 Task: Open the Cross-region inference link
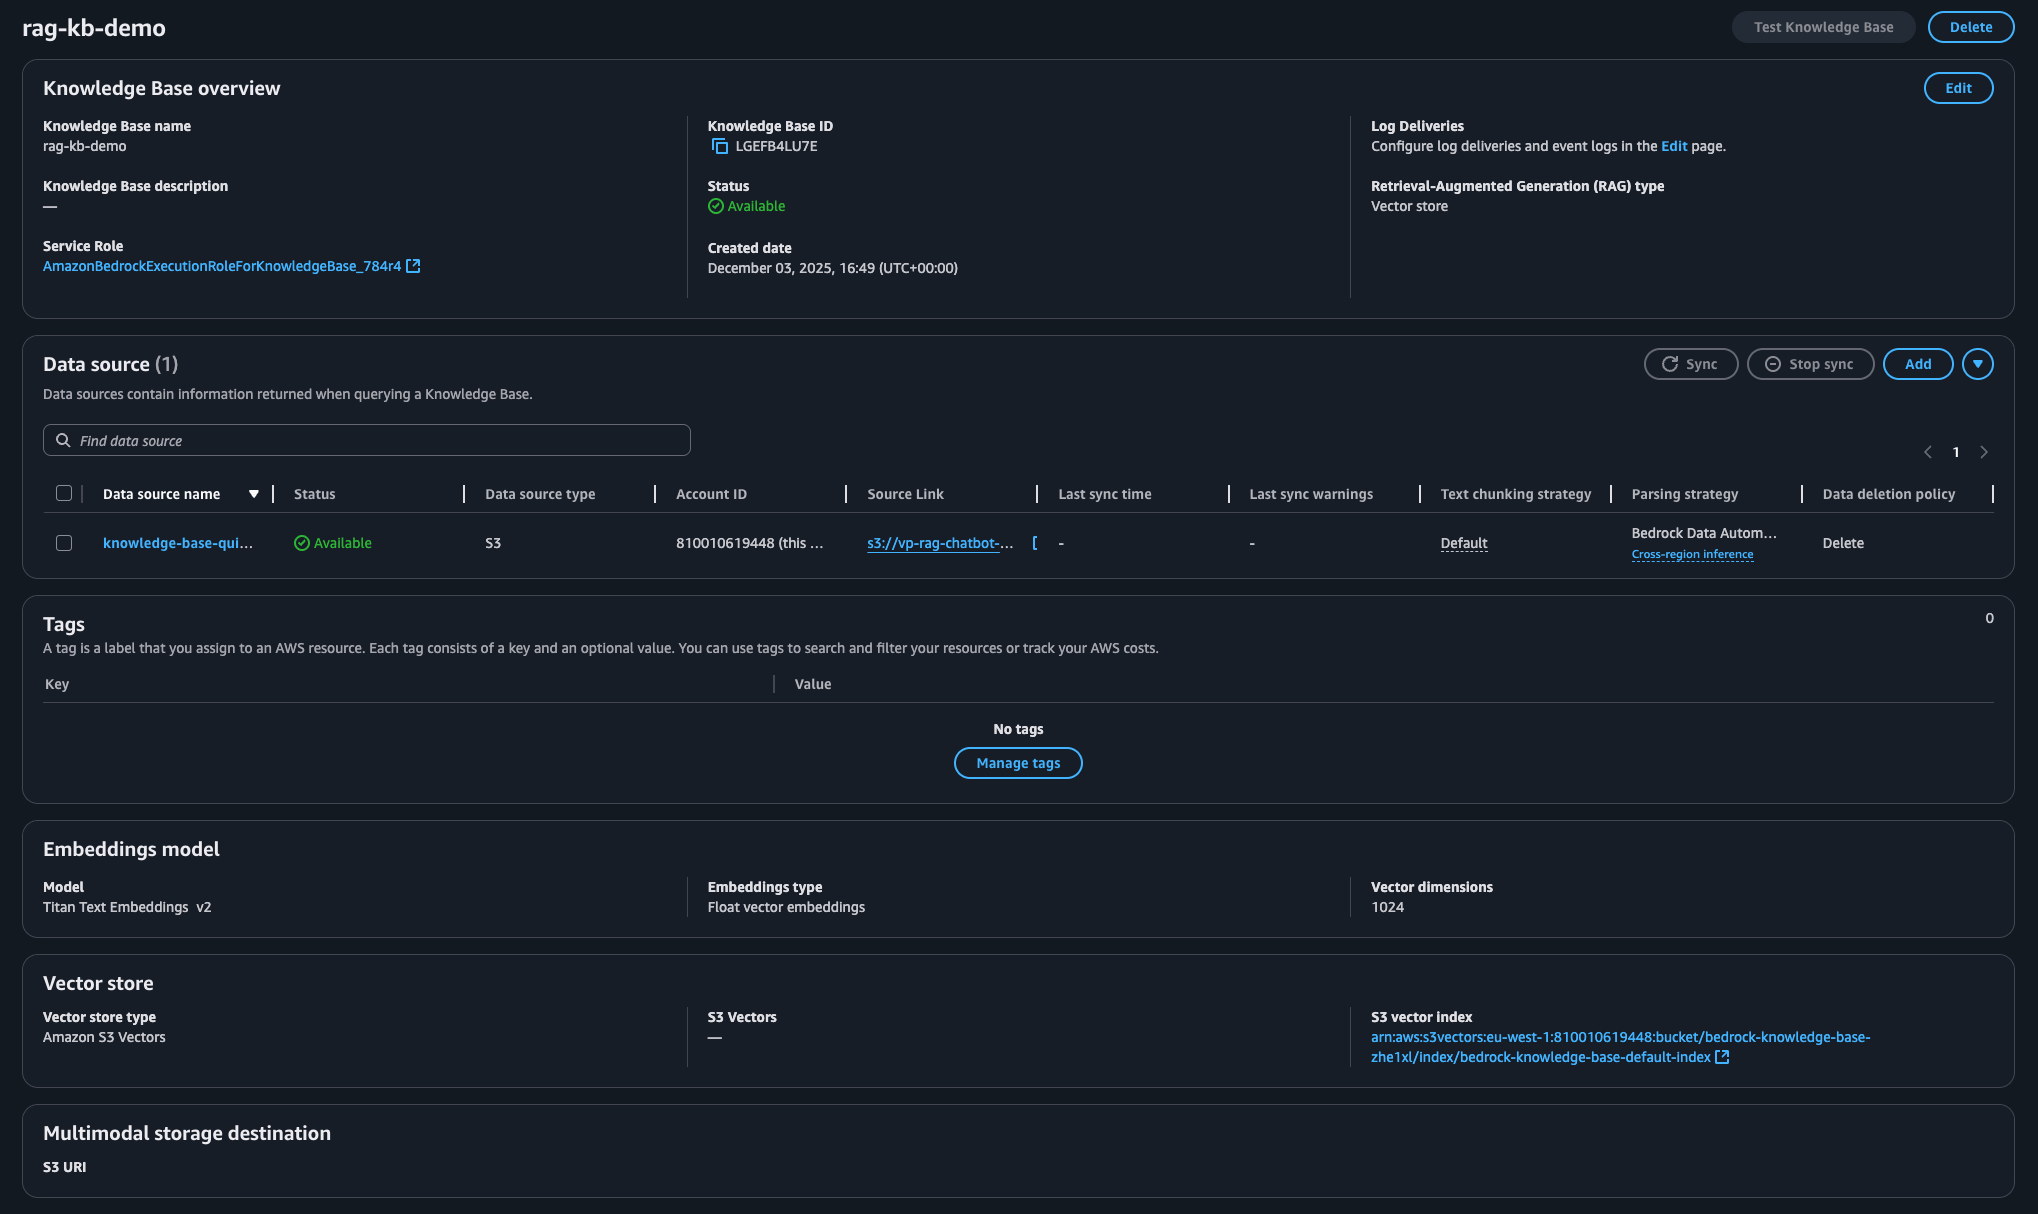tap(1692, 553)
